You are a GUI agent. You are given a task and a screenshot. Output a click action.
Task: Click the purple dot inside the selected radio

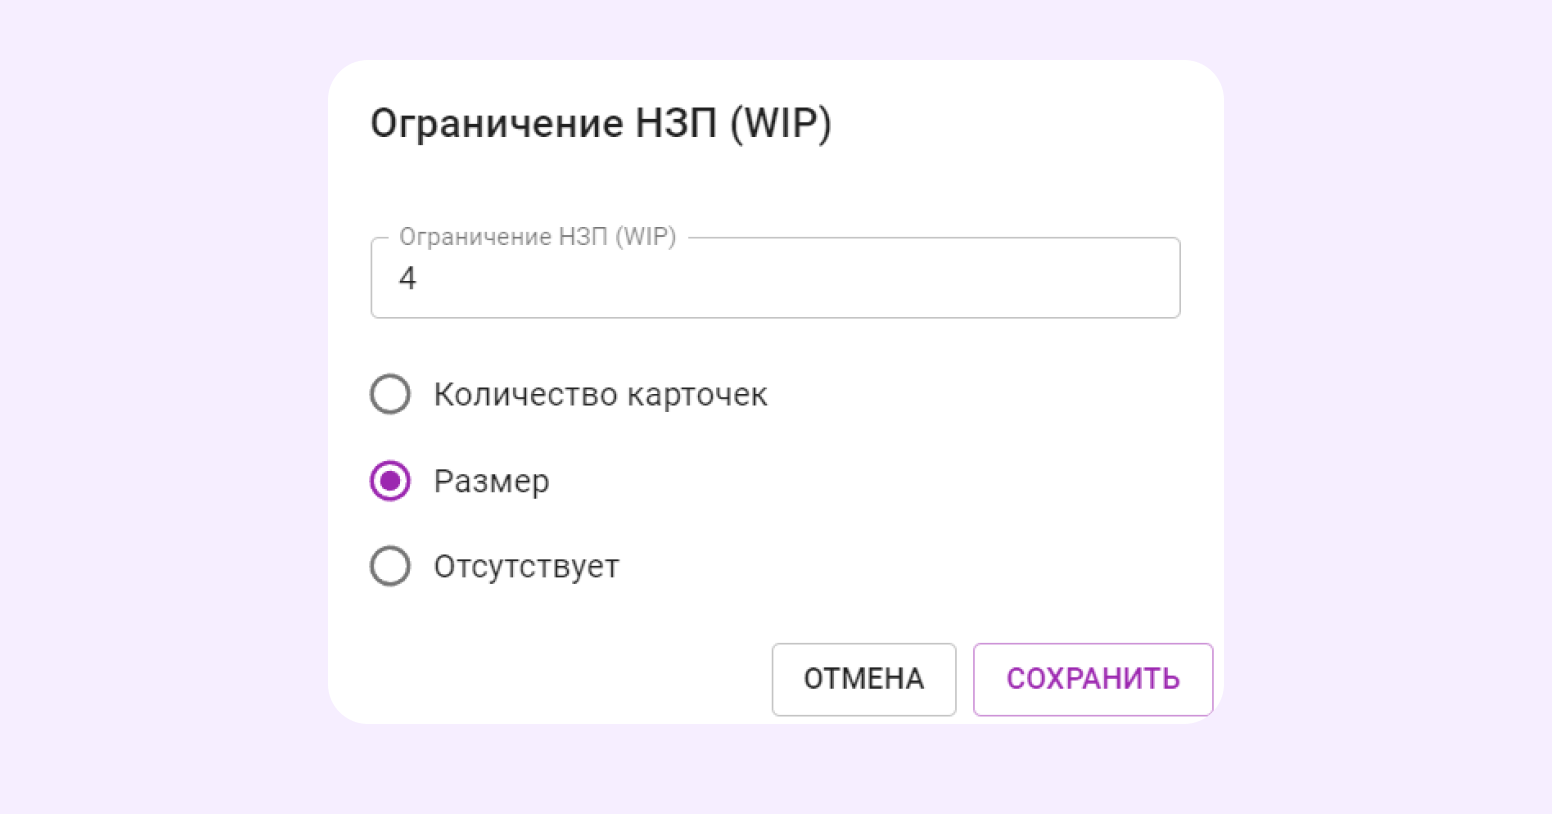click(390, 481)
